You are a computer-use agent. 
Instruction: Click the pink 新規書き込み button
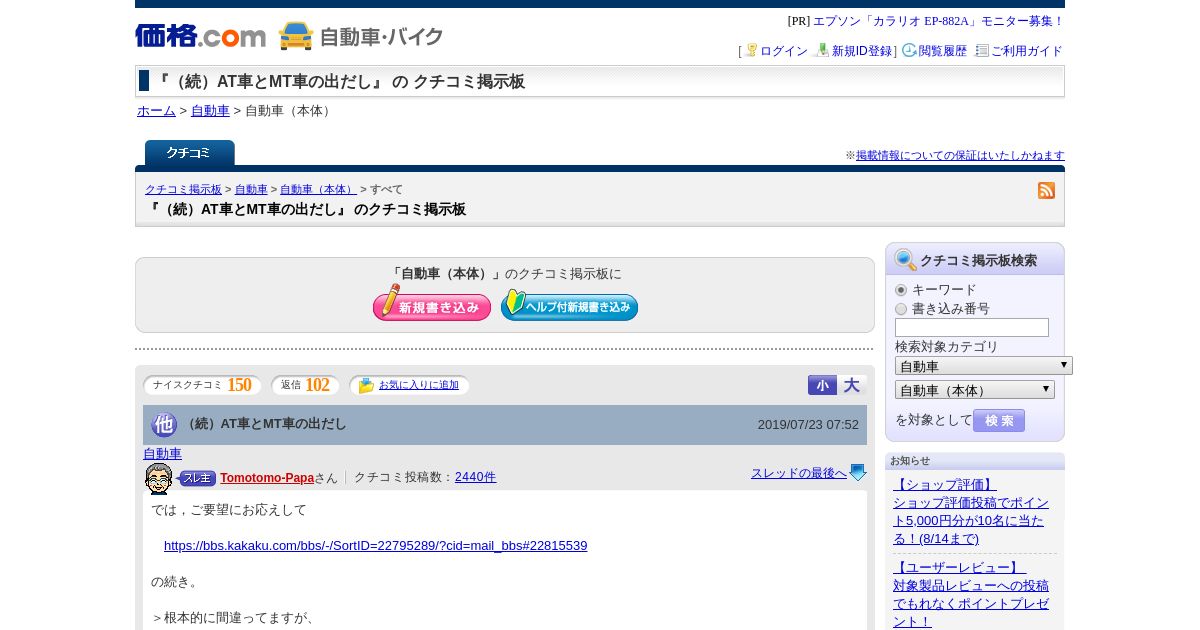[x=432, y=303]
